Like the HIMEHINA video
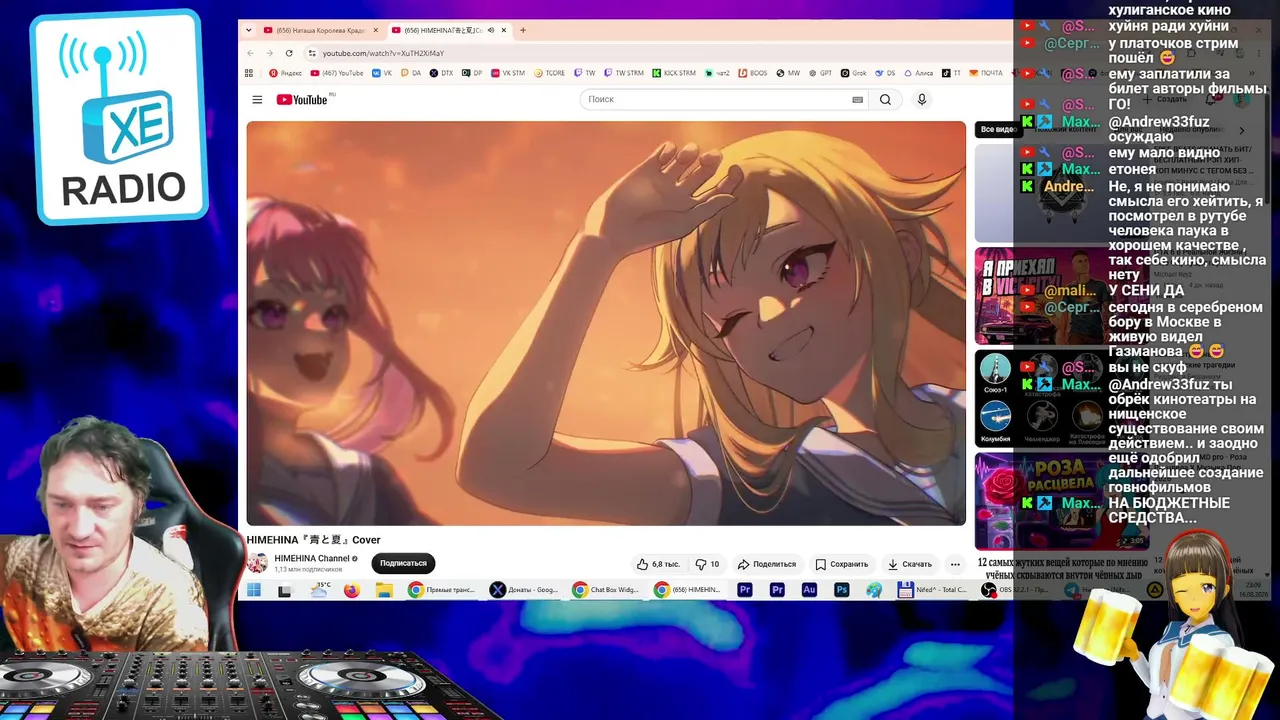The height and width of the screenshot is (720, 1280). (658, 564)
